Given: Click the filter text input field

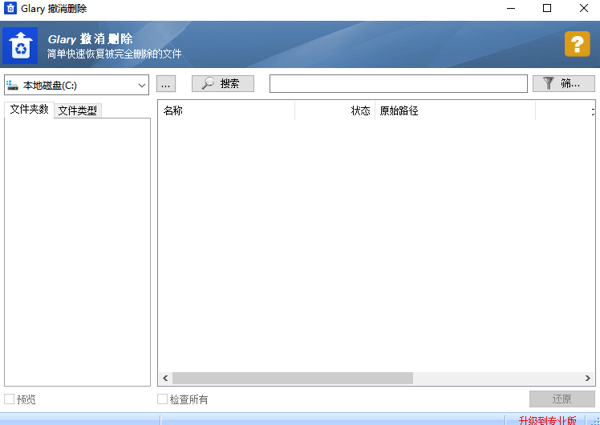Looking at the screenshot, I should [x=398, y=84].
